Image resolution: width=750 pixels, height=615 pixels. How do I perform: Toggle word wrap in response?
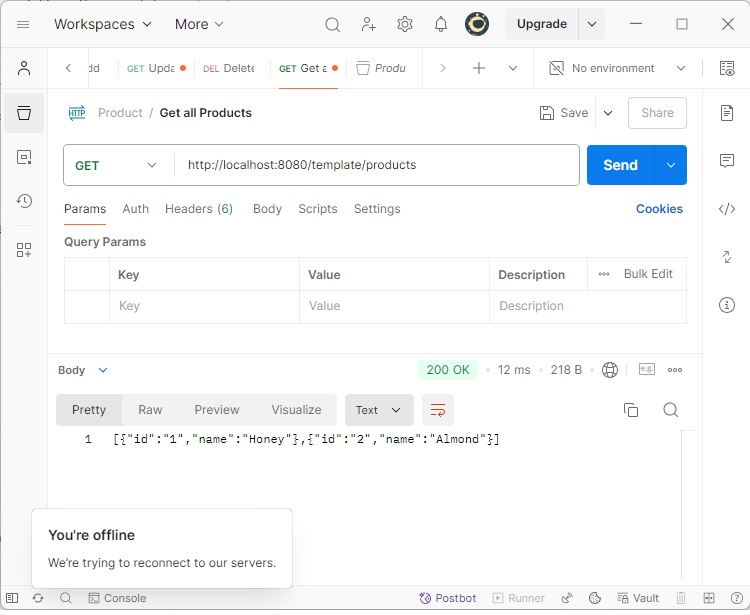tap(438, 410)
